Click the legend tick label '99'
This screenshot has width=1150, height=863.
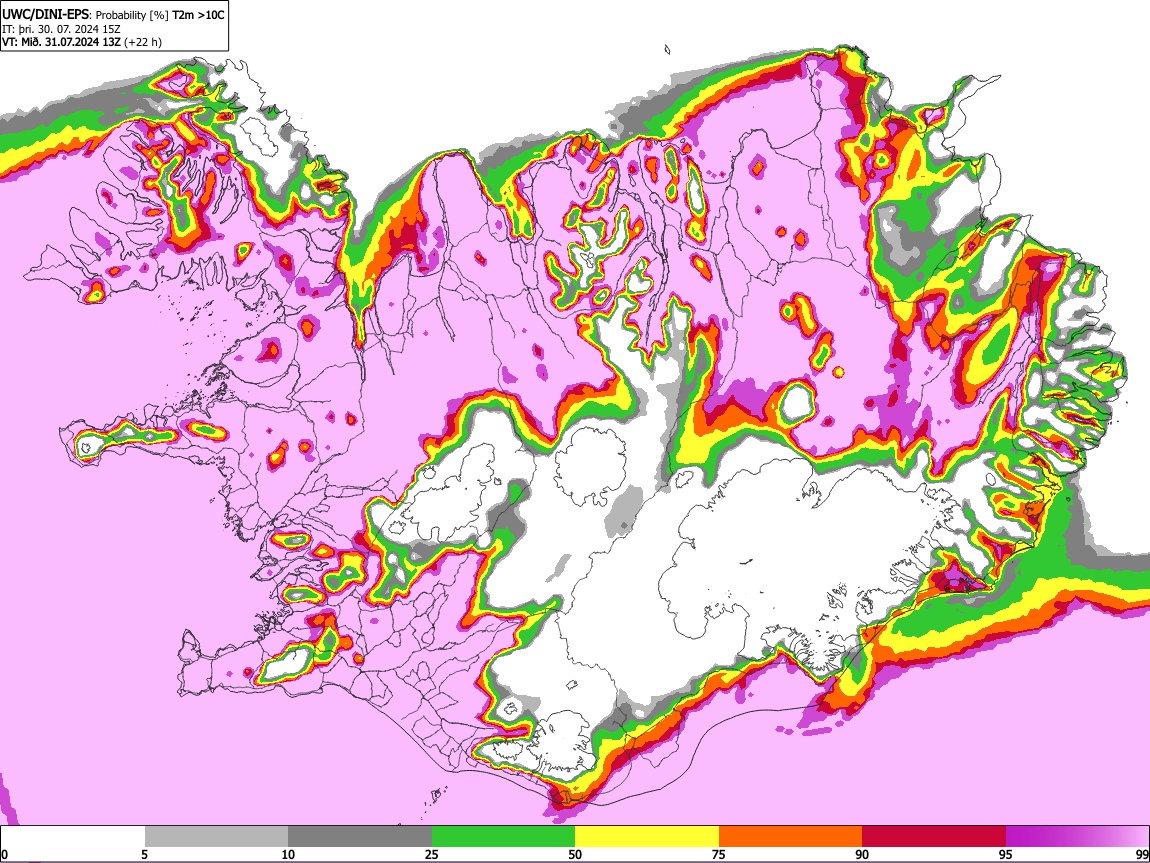tap(1142, 854)
